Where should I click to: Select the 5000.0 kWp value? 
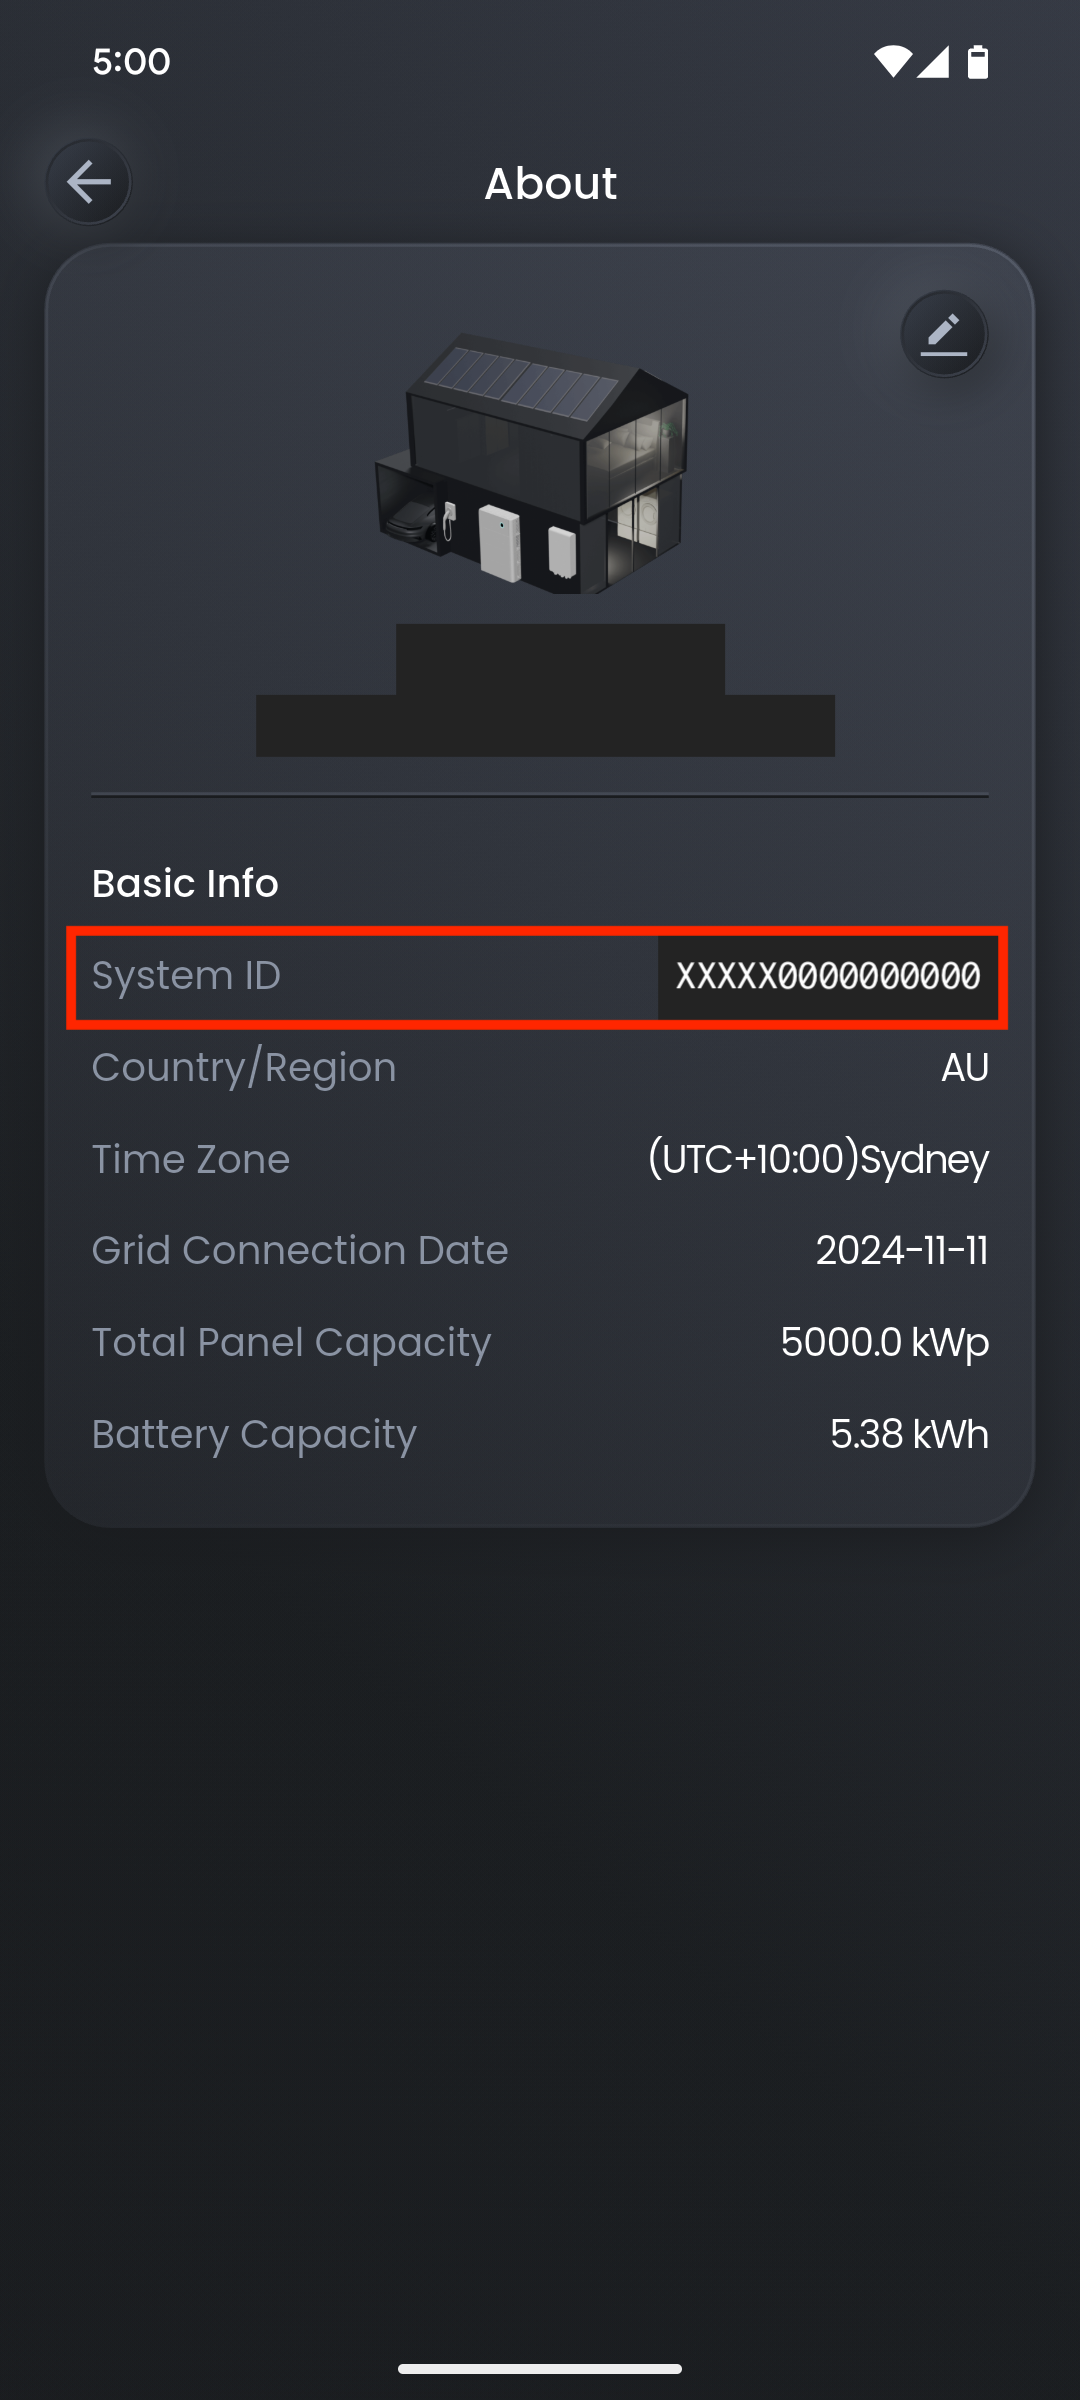click(x=885, y=1343)
